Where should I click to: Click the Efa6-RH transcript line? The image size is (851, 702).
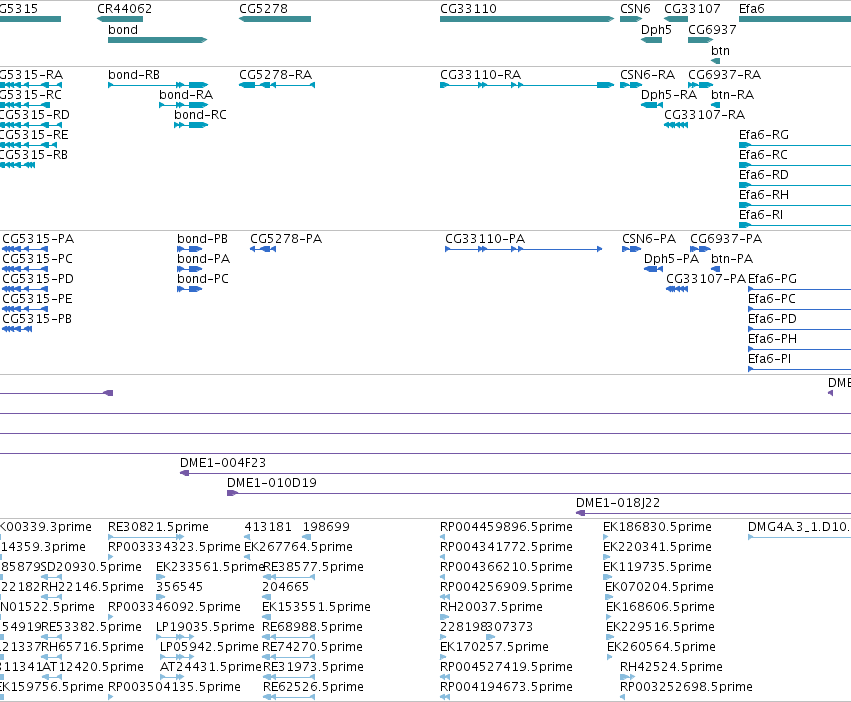point(795,205)
